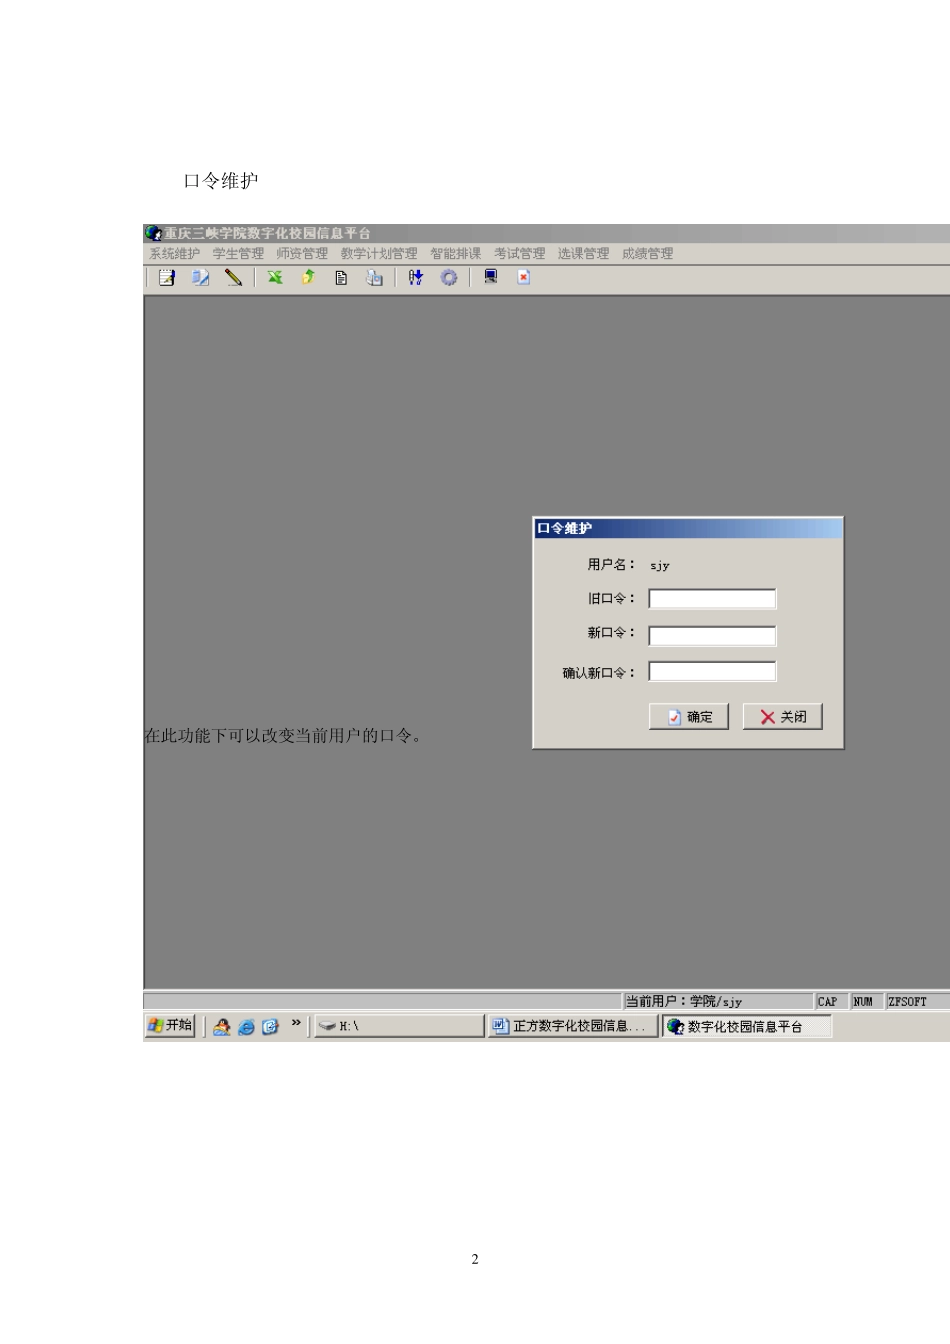Launch Internet Explorer from quick launch

(246, 1026)
